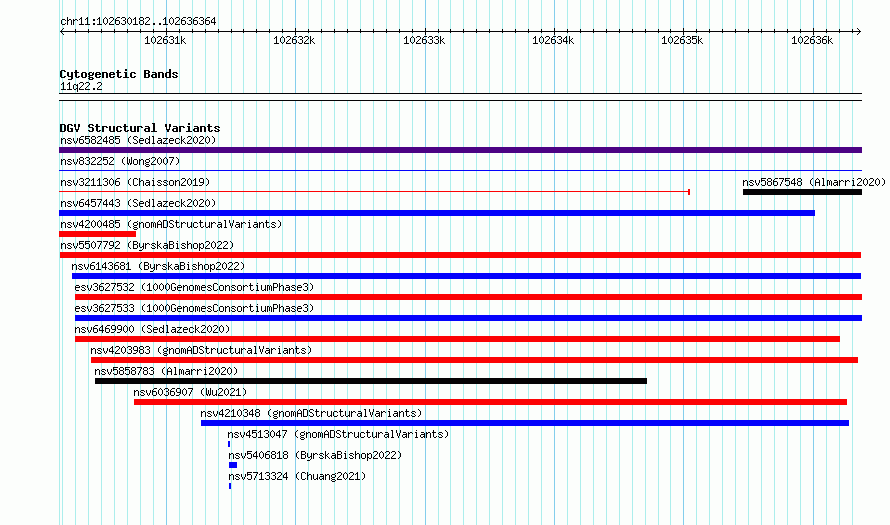
Task: Click the 102635k ruler label
Action: (x=682, y=40)
